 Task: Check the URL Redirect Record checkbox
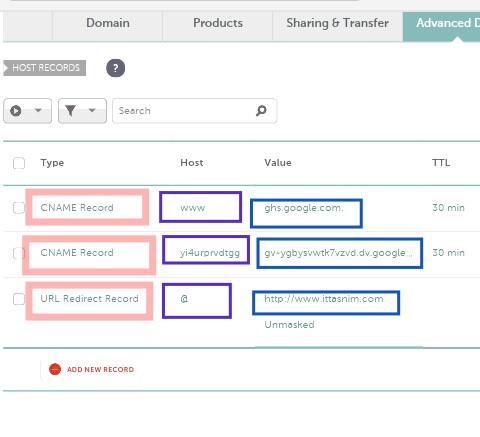19,299
